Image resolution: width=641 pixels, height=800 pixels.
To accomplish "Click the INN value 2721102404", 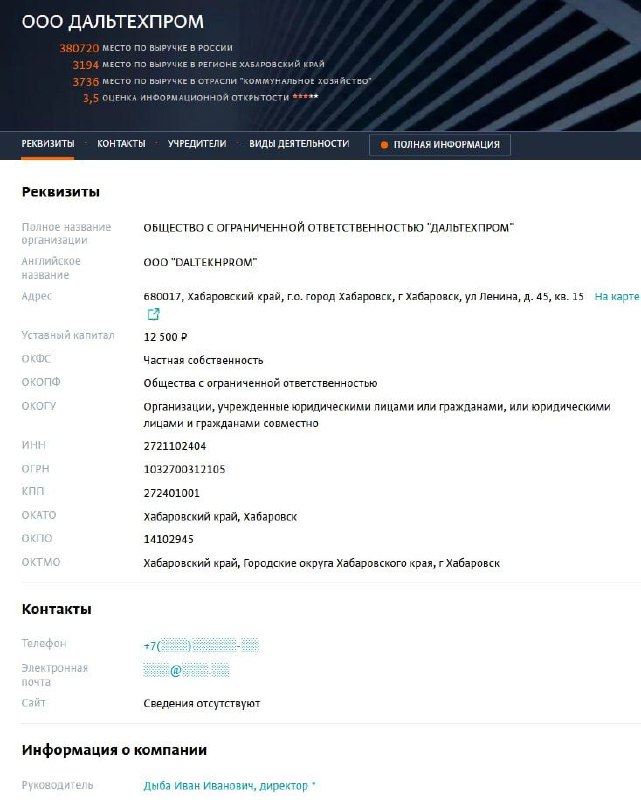I will coord(175,446).
